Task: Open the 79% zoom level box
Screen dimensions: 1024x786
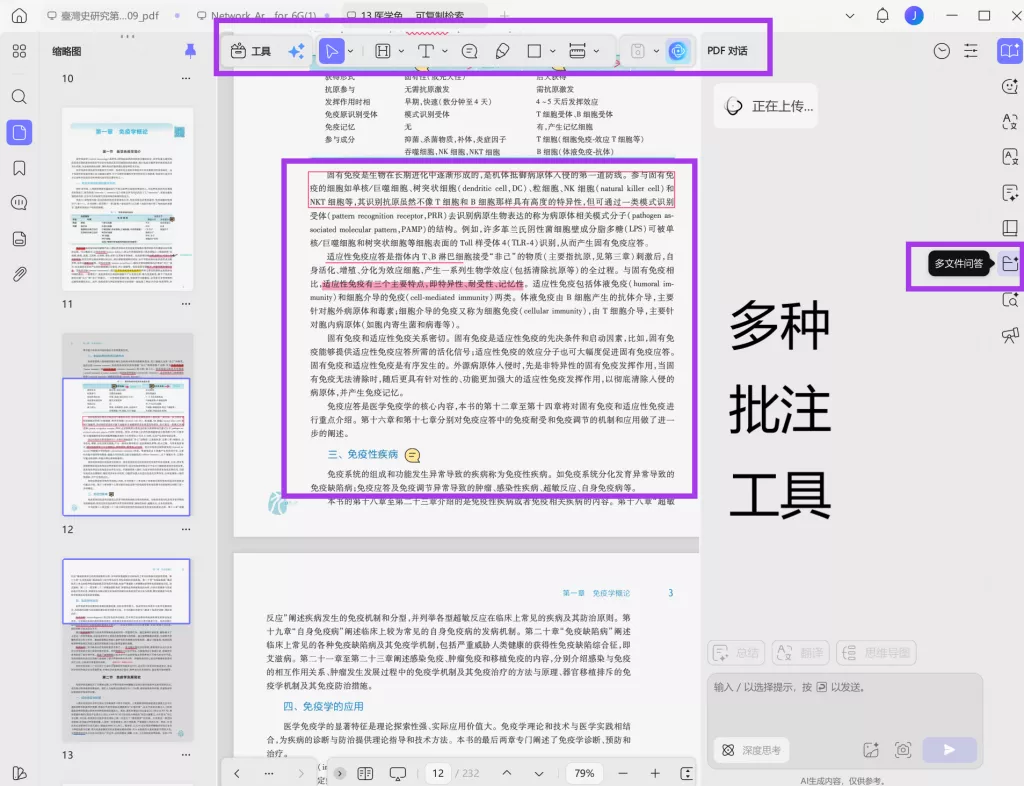Action: tap(584, 773)
